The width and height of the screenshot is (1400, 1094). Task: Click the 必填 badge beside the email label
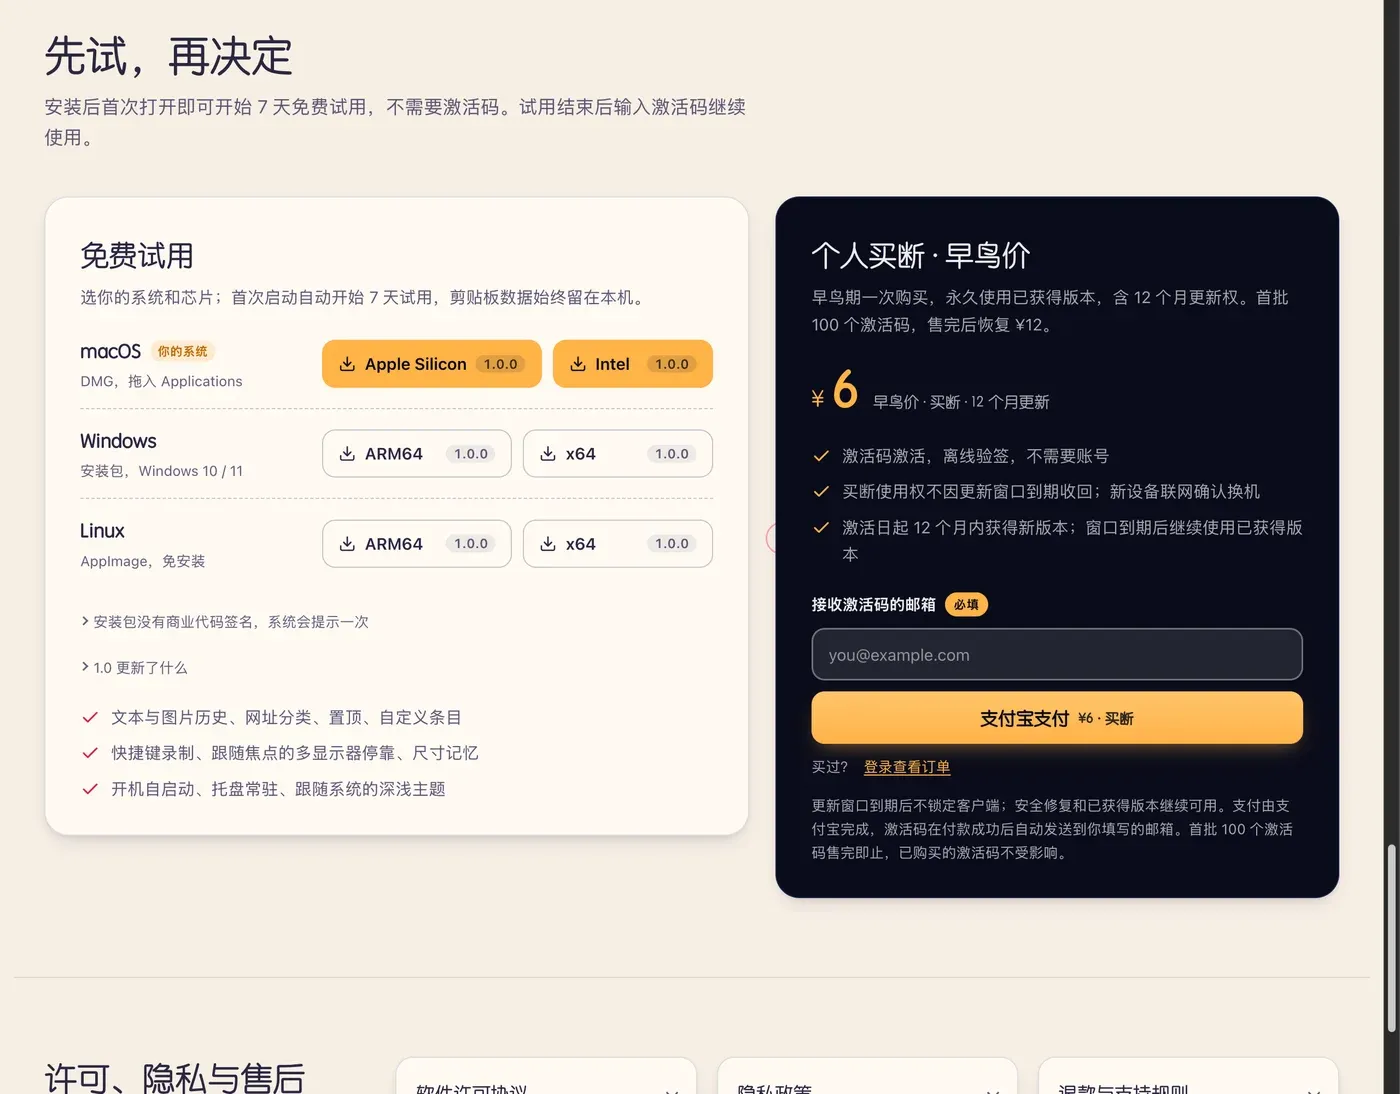(966, 605)
